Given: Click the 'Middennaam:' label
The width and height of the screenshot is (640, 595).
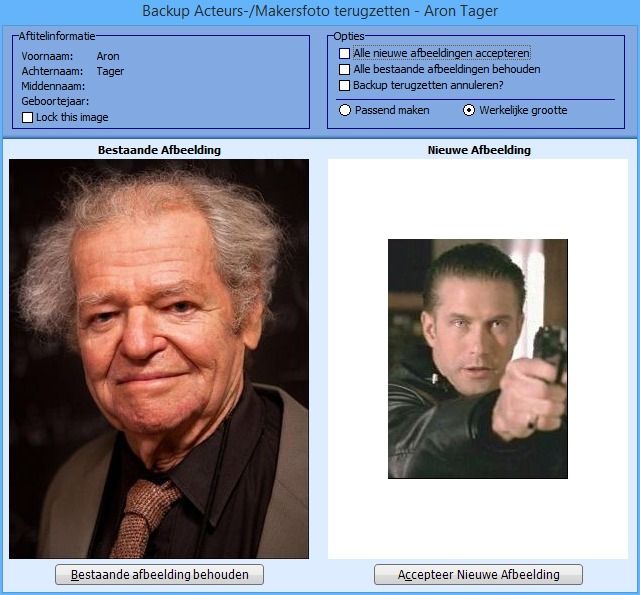Looking at the screenshot, I should click(53, 87).
